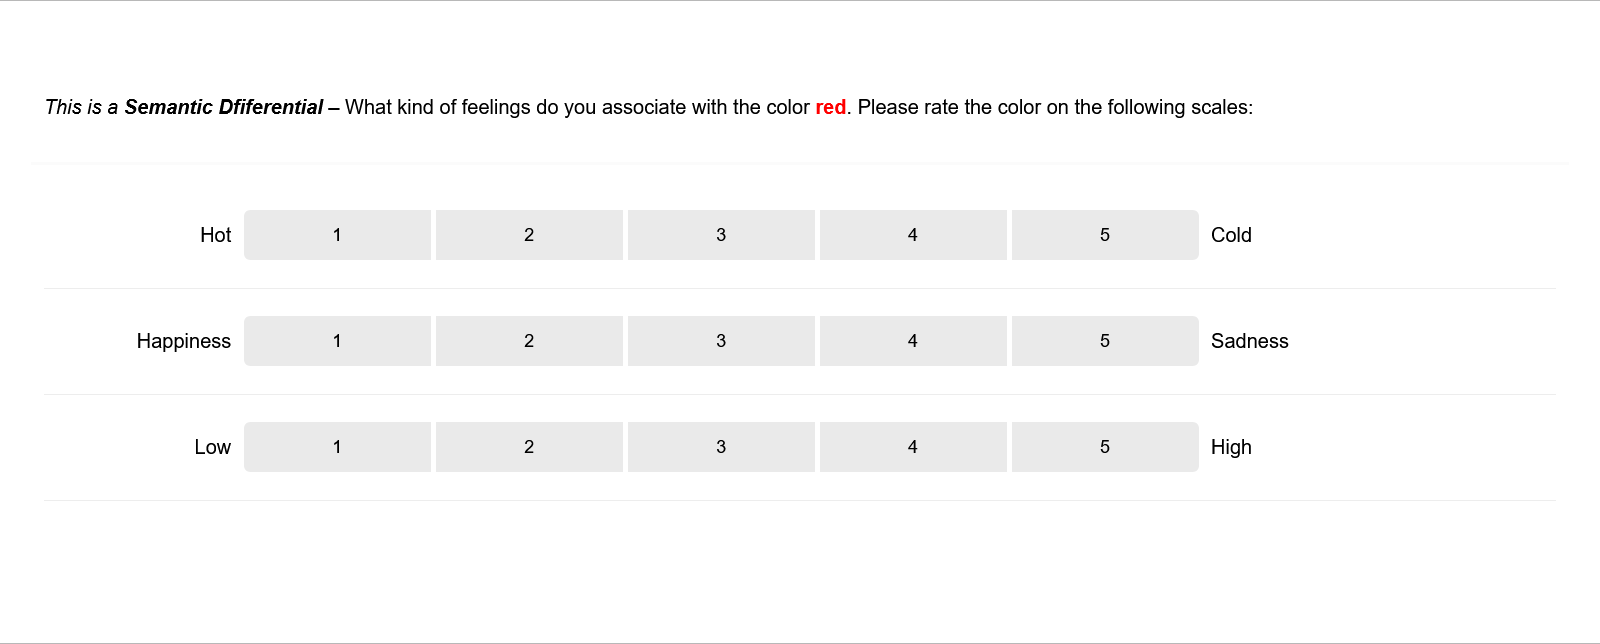Select the neutral 3 for Happiness-Sadness

[721, 341]
